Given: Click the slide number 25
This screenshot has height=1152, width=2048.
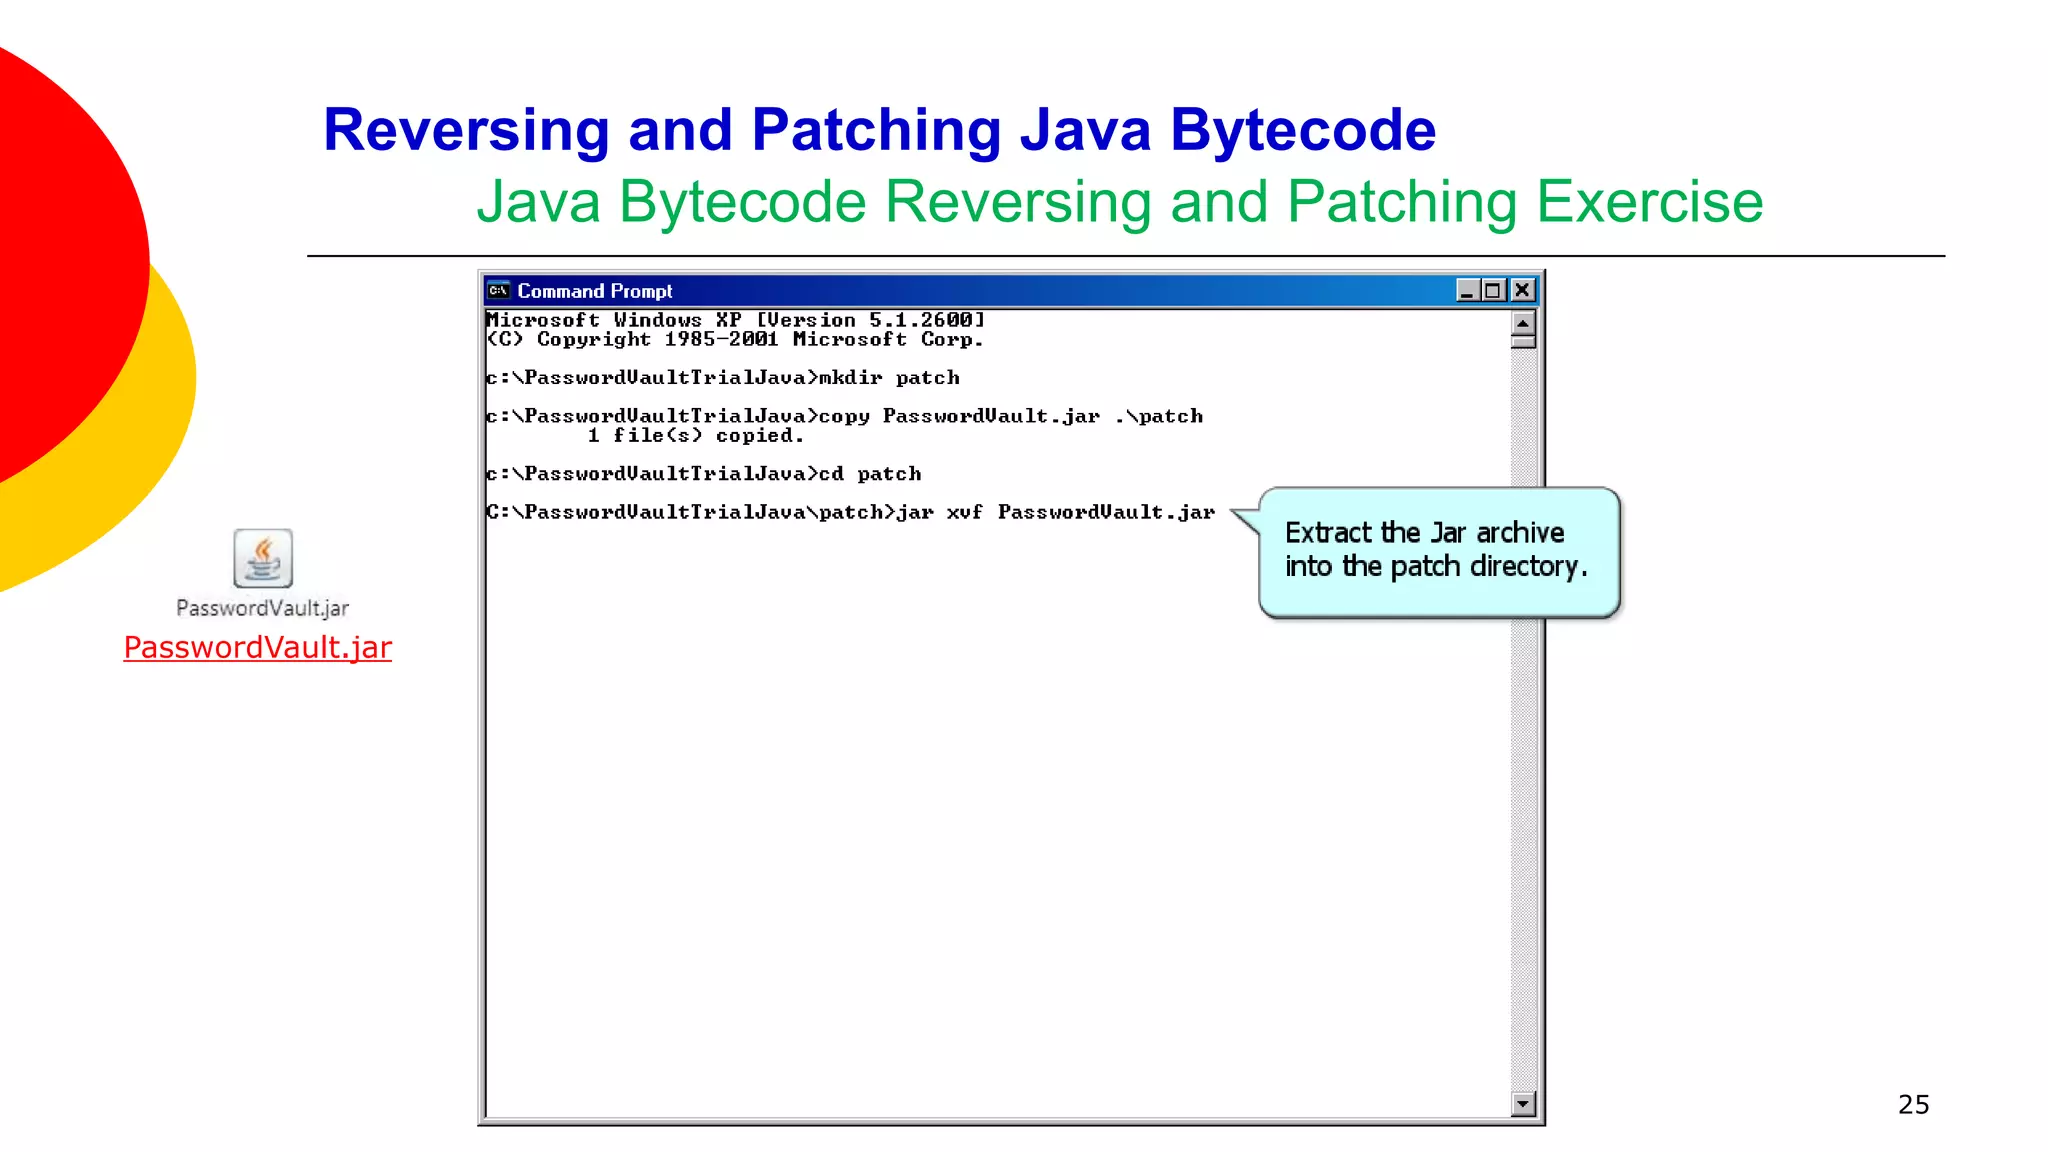Looking at the screenshot, I should (1914, 1105).
